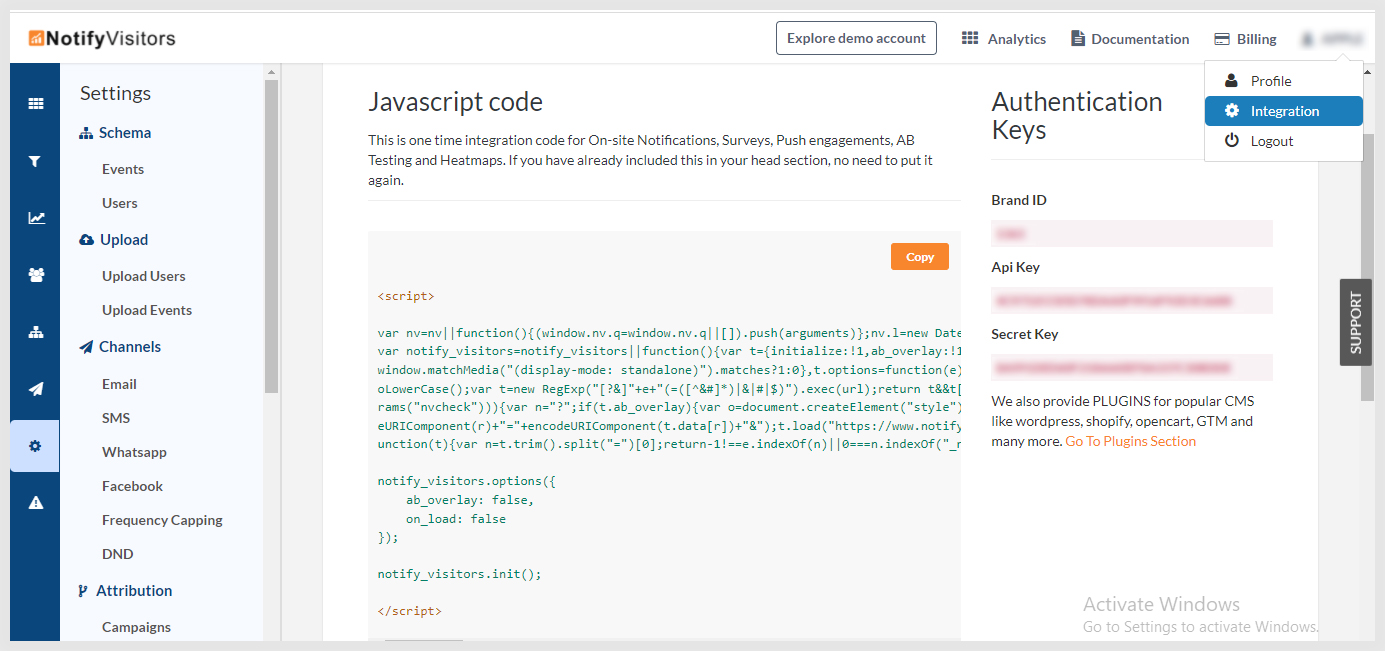The height and width of the screenshot is (651, 1385).
Task: Expand the Channels settings section
Action: pos(120,347)
